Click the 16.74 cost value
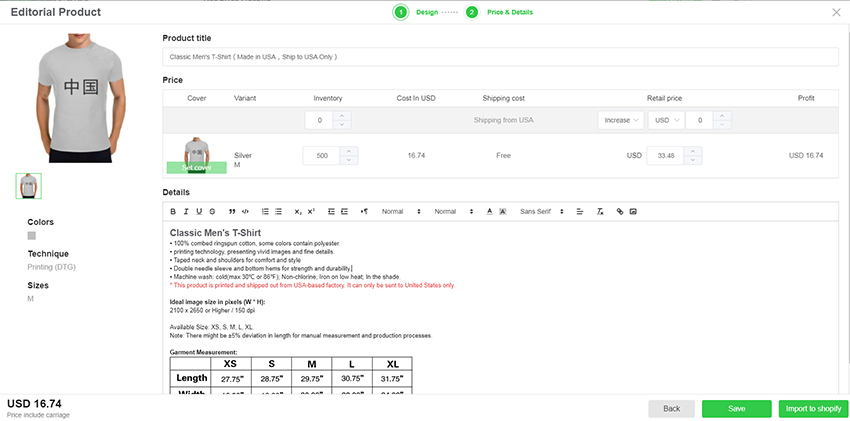The image size is (850, 421). pos(416,156)
